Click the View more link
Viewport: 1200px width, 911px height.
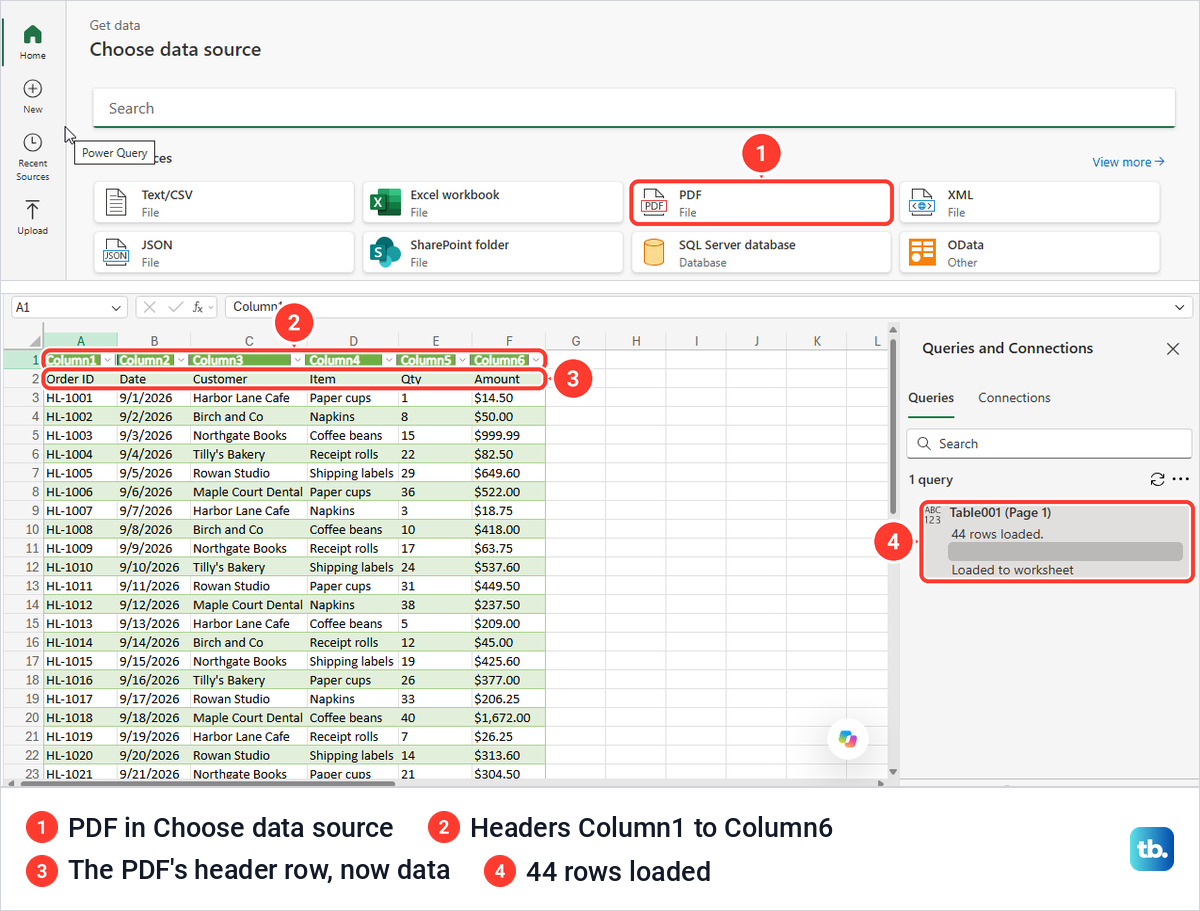pyautogui.click(x=1129, y=162)
